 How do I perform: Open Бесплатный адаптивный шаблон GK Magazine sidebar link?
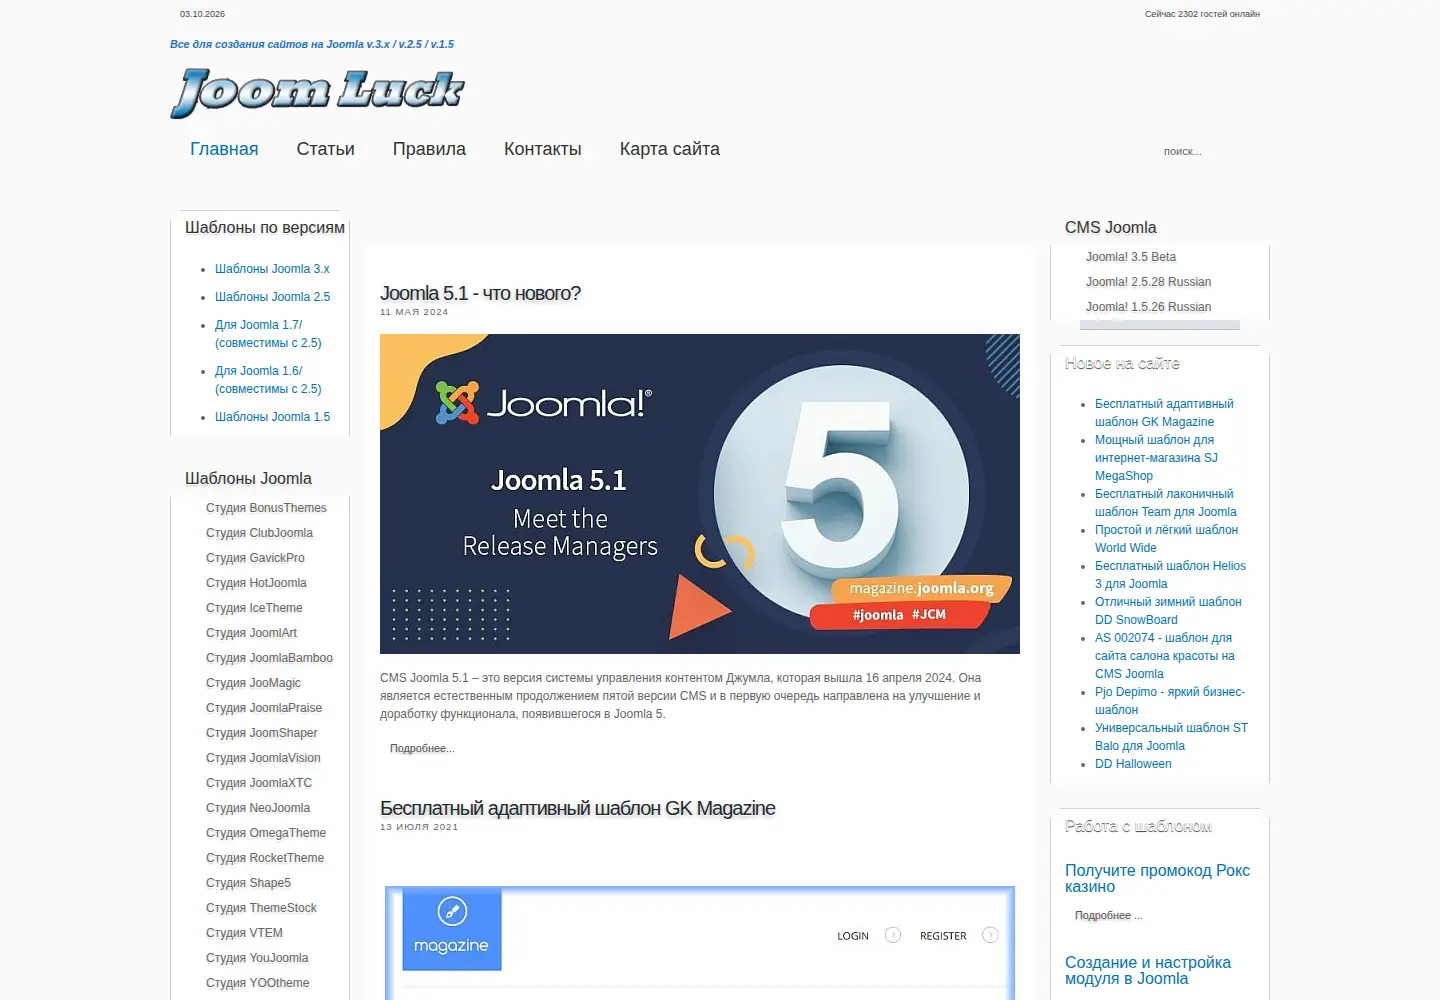[1164, 413]
